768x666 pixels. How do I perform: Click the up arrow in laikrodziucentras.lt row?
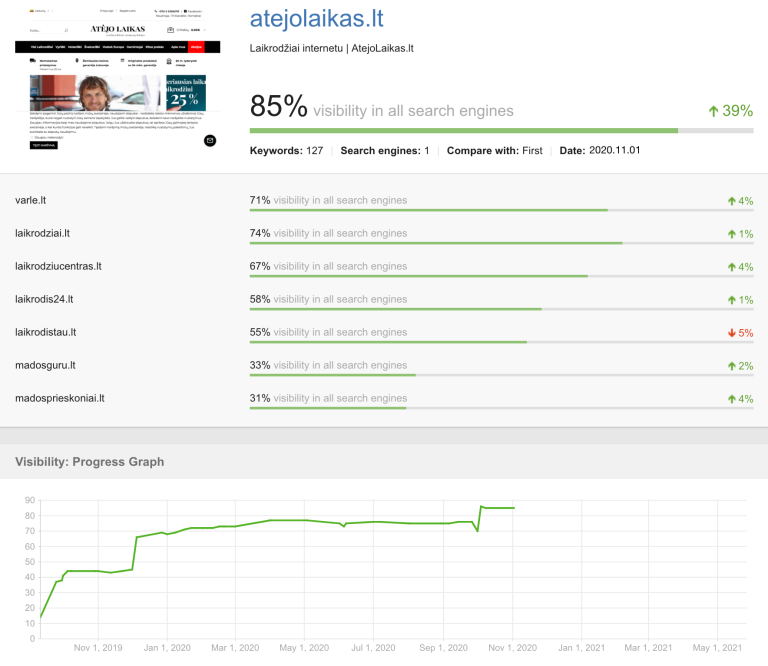732,267
